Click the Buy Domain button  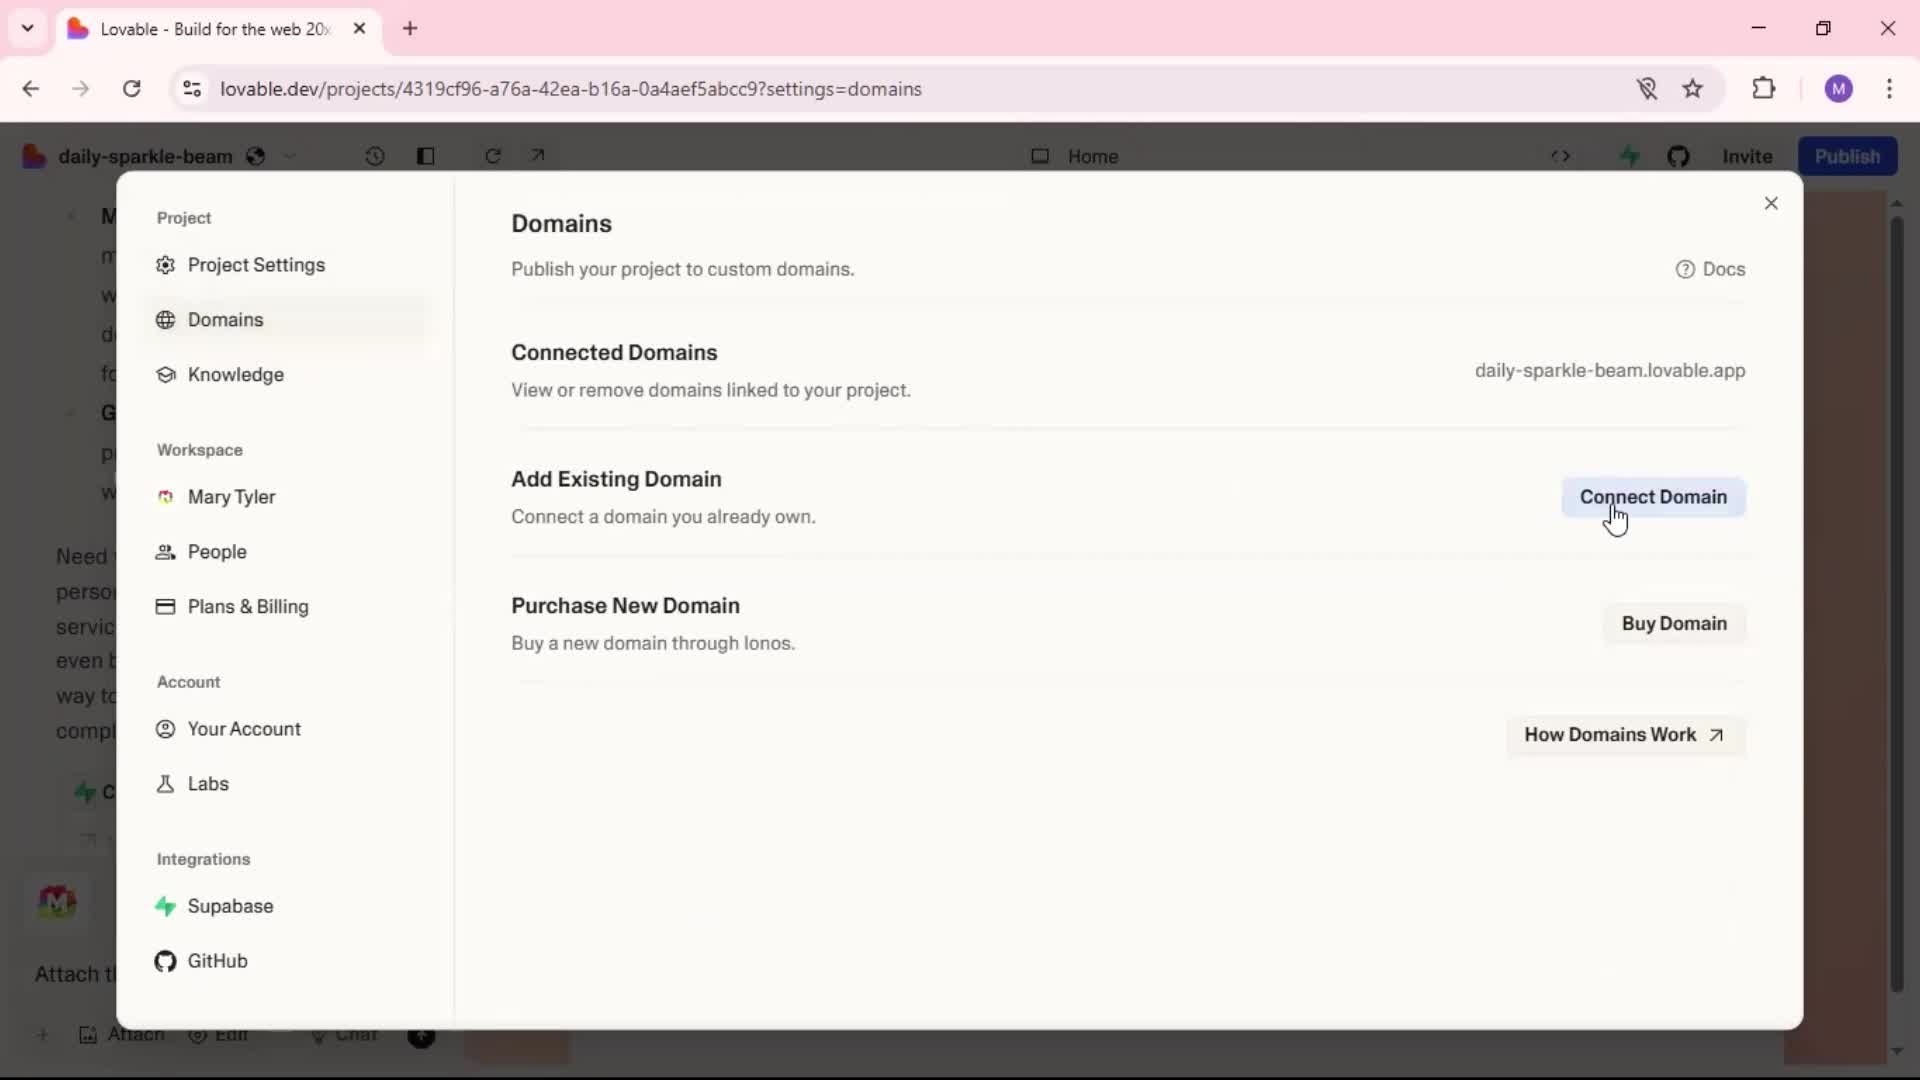tap(1674, 623)
